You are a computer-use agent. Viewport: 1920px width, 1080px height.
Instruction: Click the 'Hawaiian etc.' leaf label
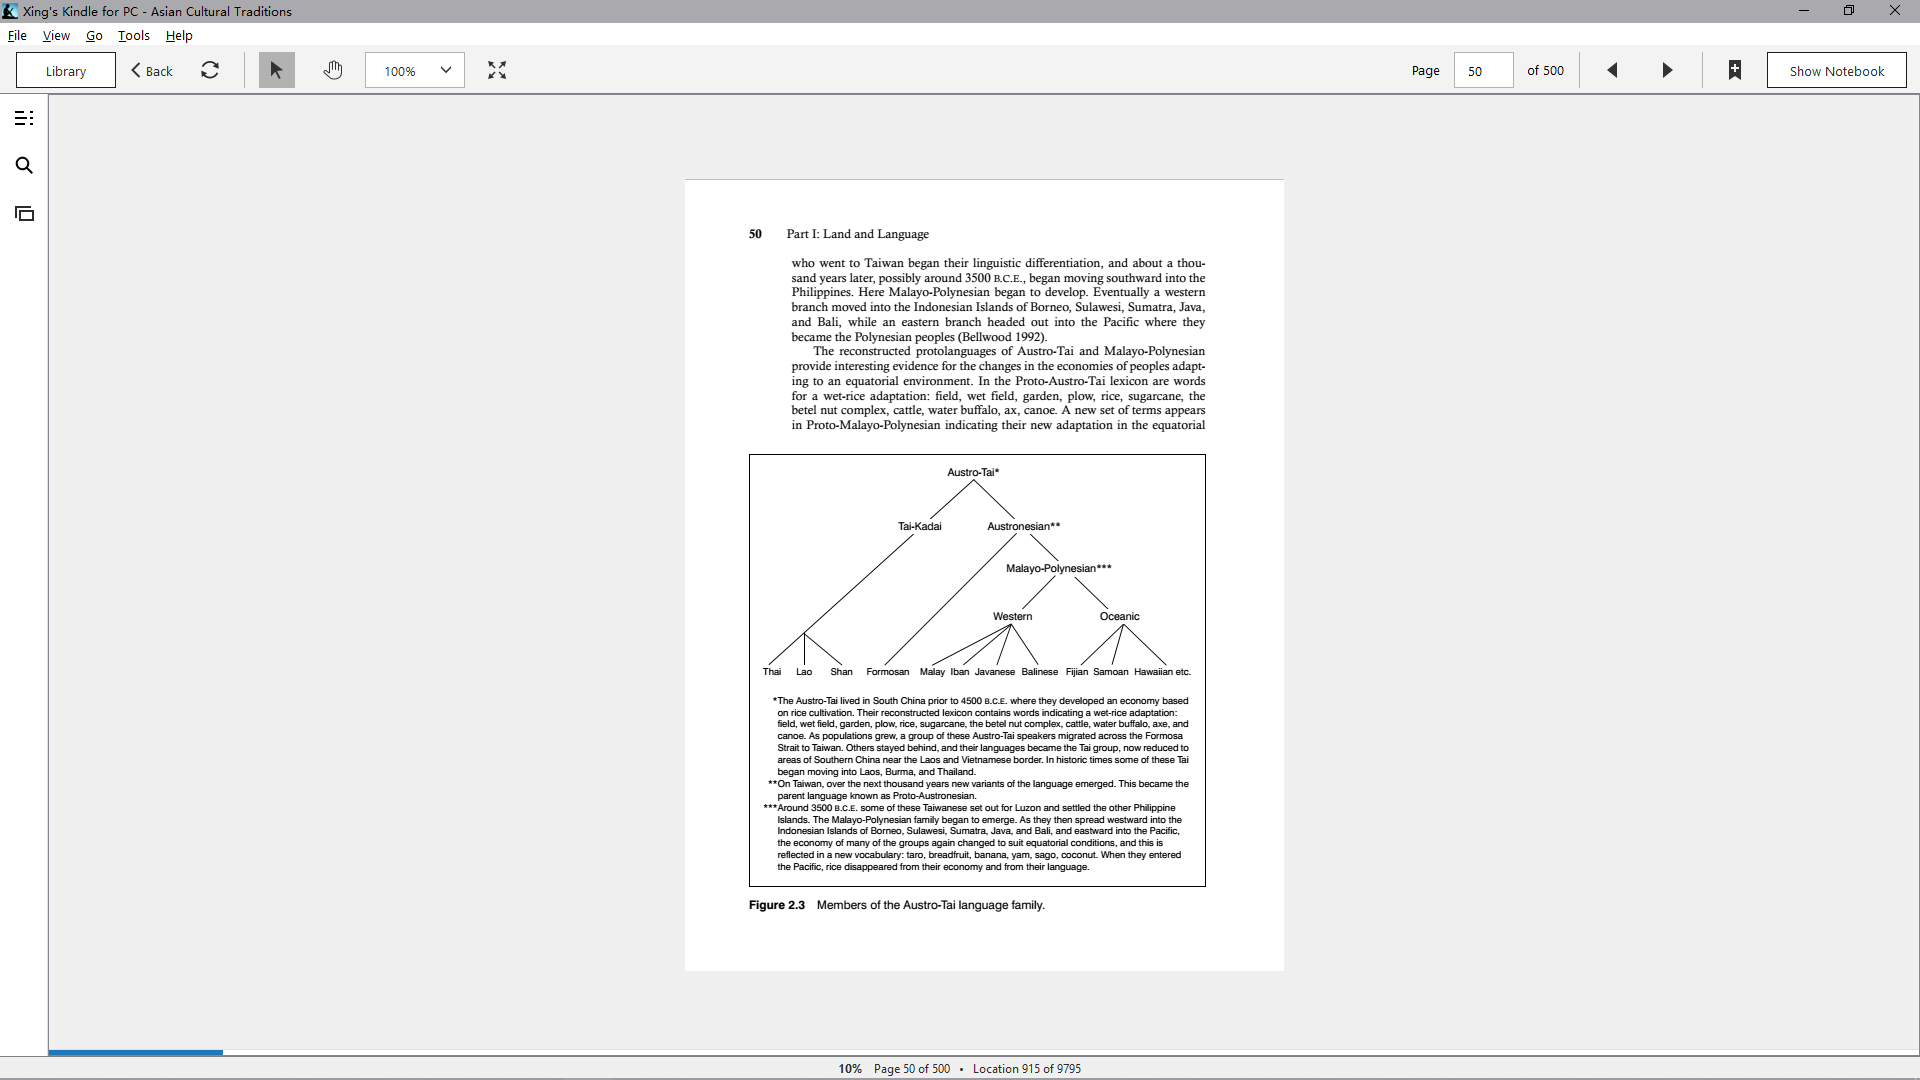[x=1162, y=672]
